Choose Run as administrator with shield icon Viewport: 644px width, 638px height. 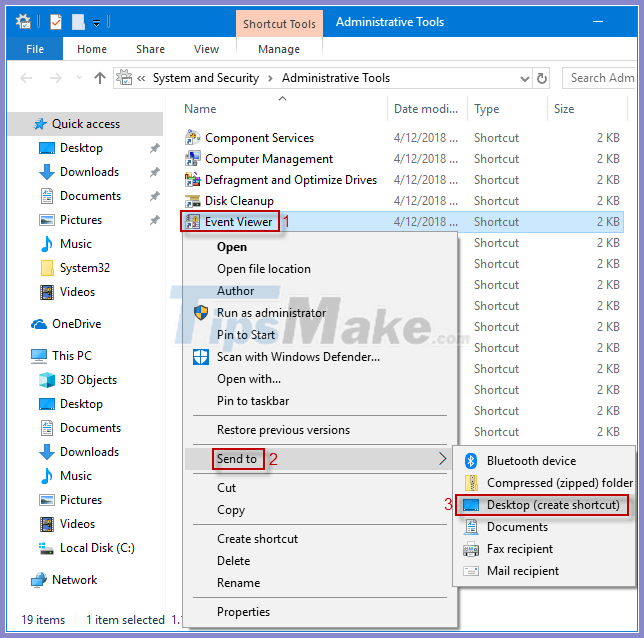pos(271,313)
